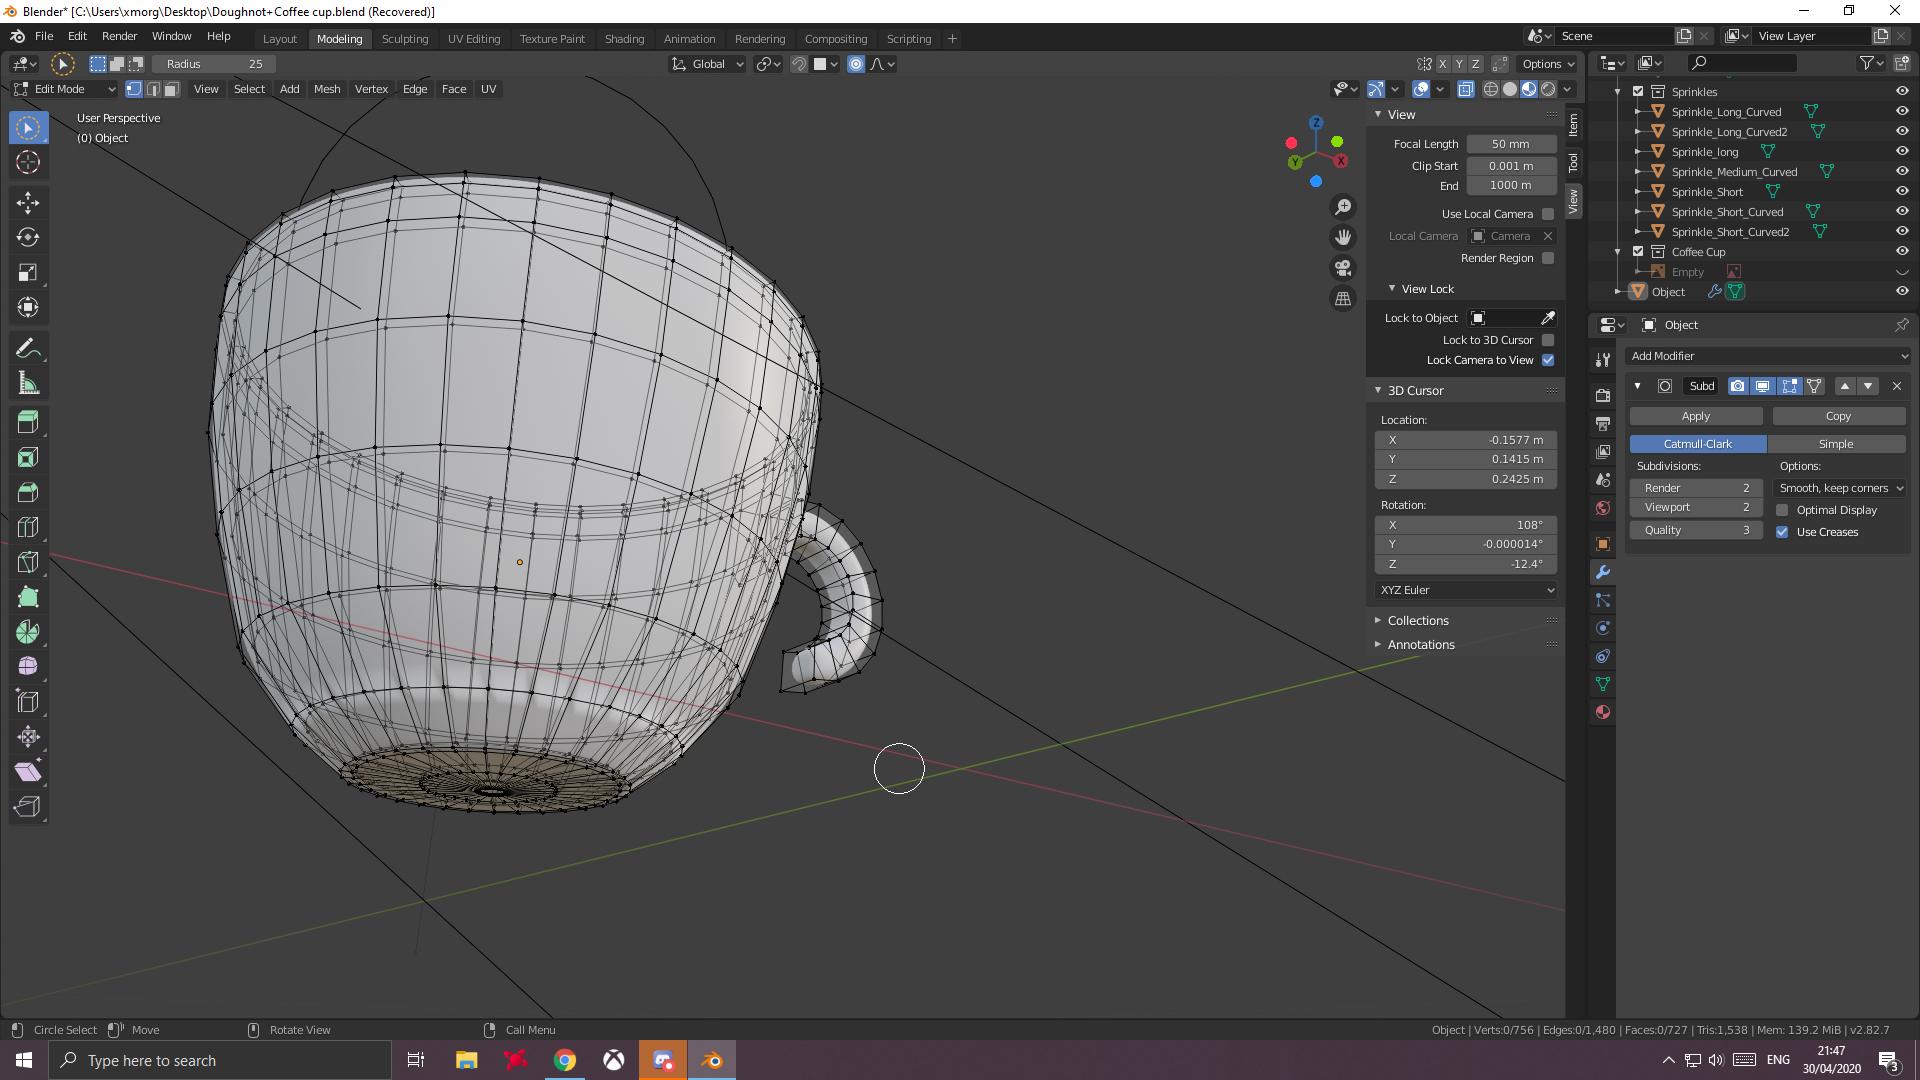Click the Catmull-Clark algorithm button

click(x=1698, y=443)
